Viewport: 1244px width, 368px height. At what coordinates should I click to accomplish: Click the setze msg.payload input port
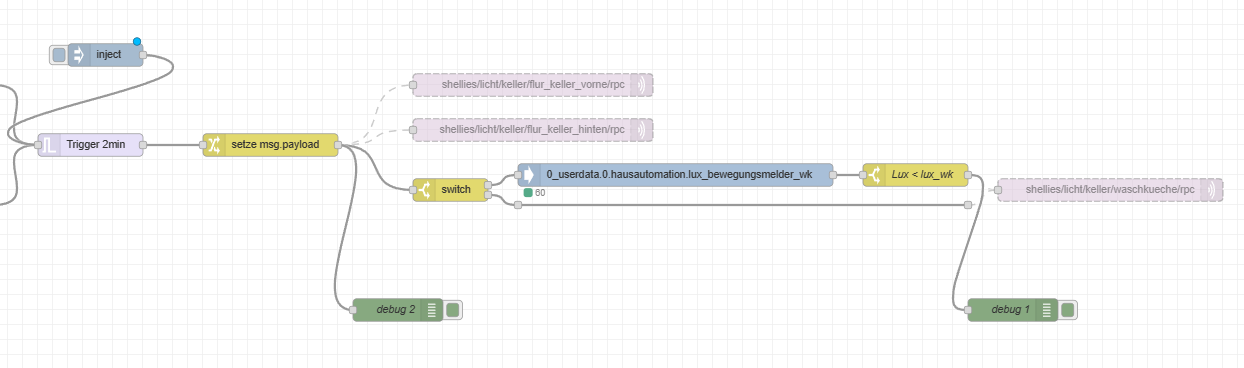(x=203, y=145)
